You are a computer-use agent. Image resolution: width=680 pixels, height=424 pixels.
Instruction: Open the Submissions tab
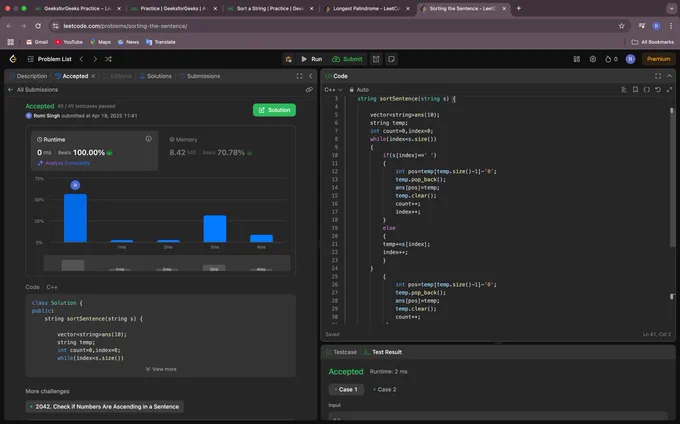click(x=200, y=76)
